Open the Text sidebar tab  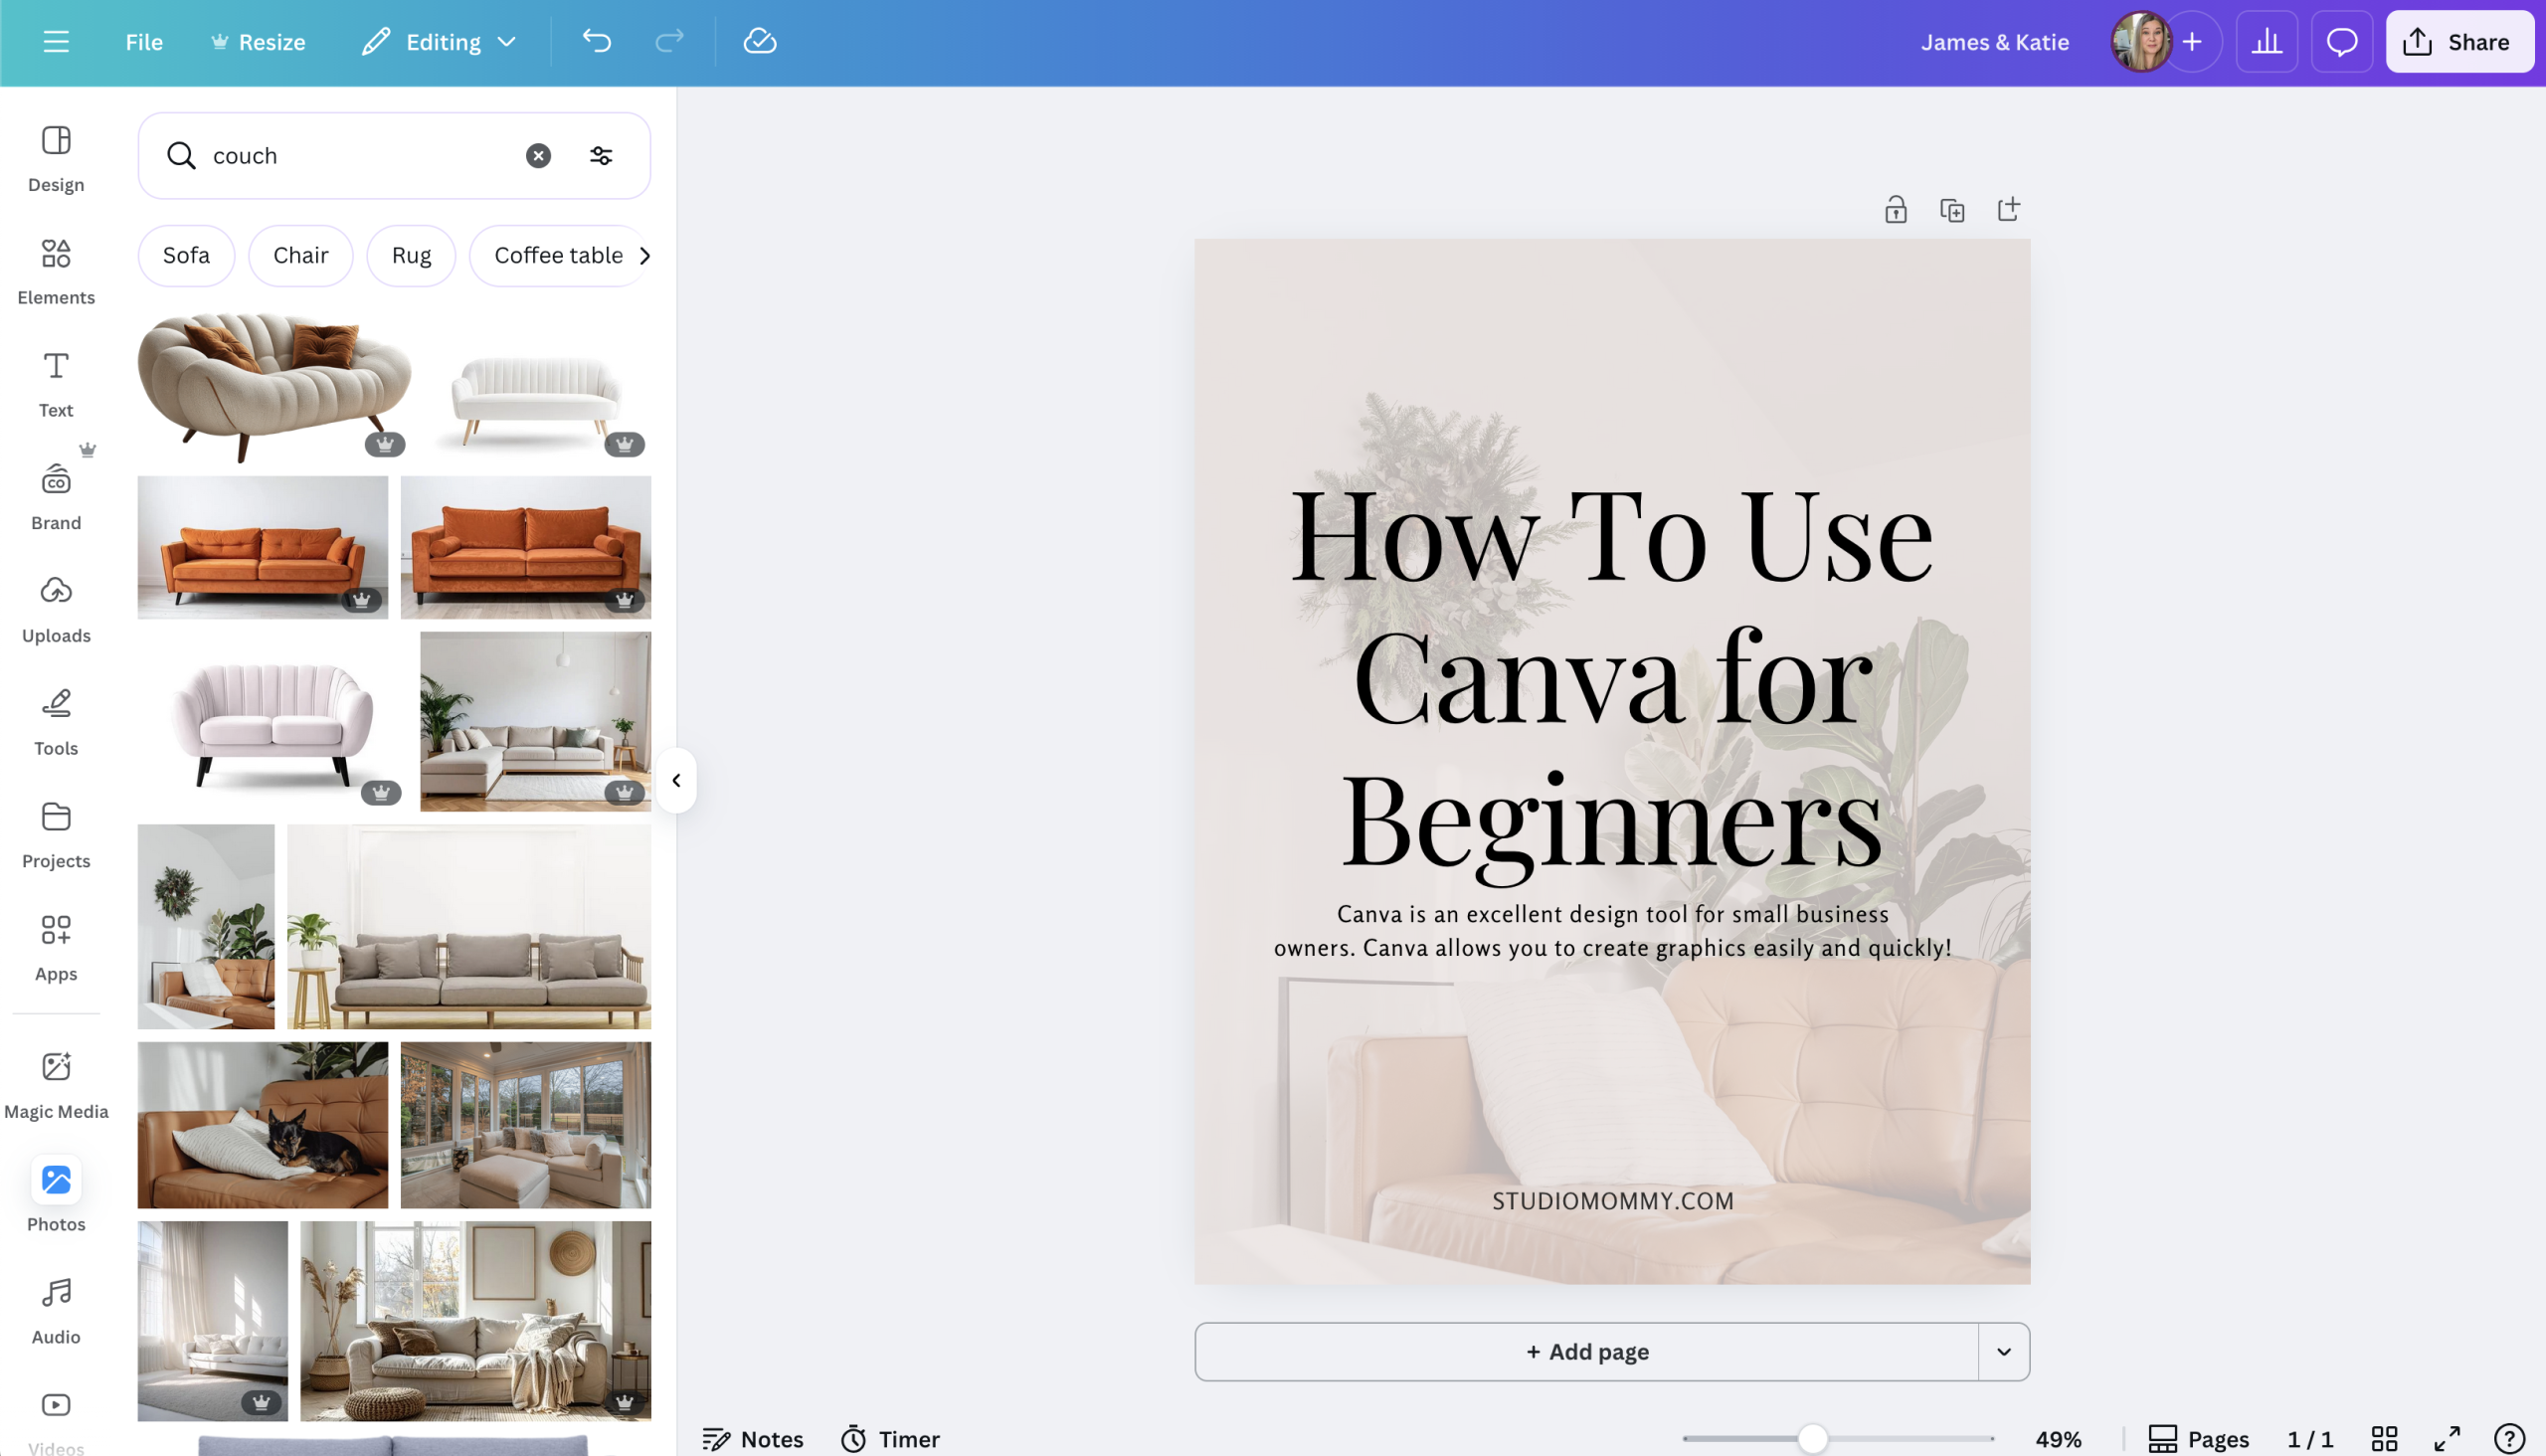click(x=56, y=385)
